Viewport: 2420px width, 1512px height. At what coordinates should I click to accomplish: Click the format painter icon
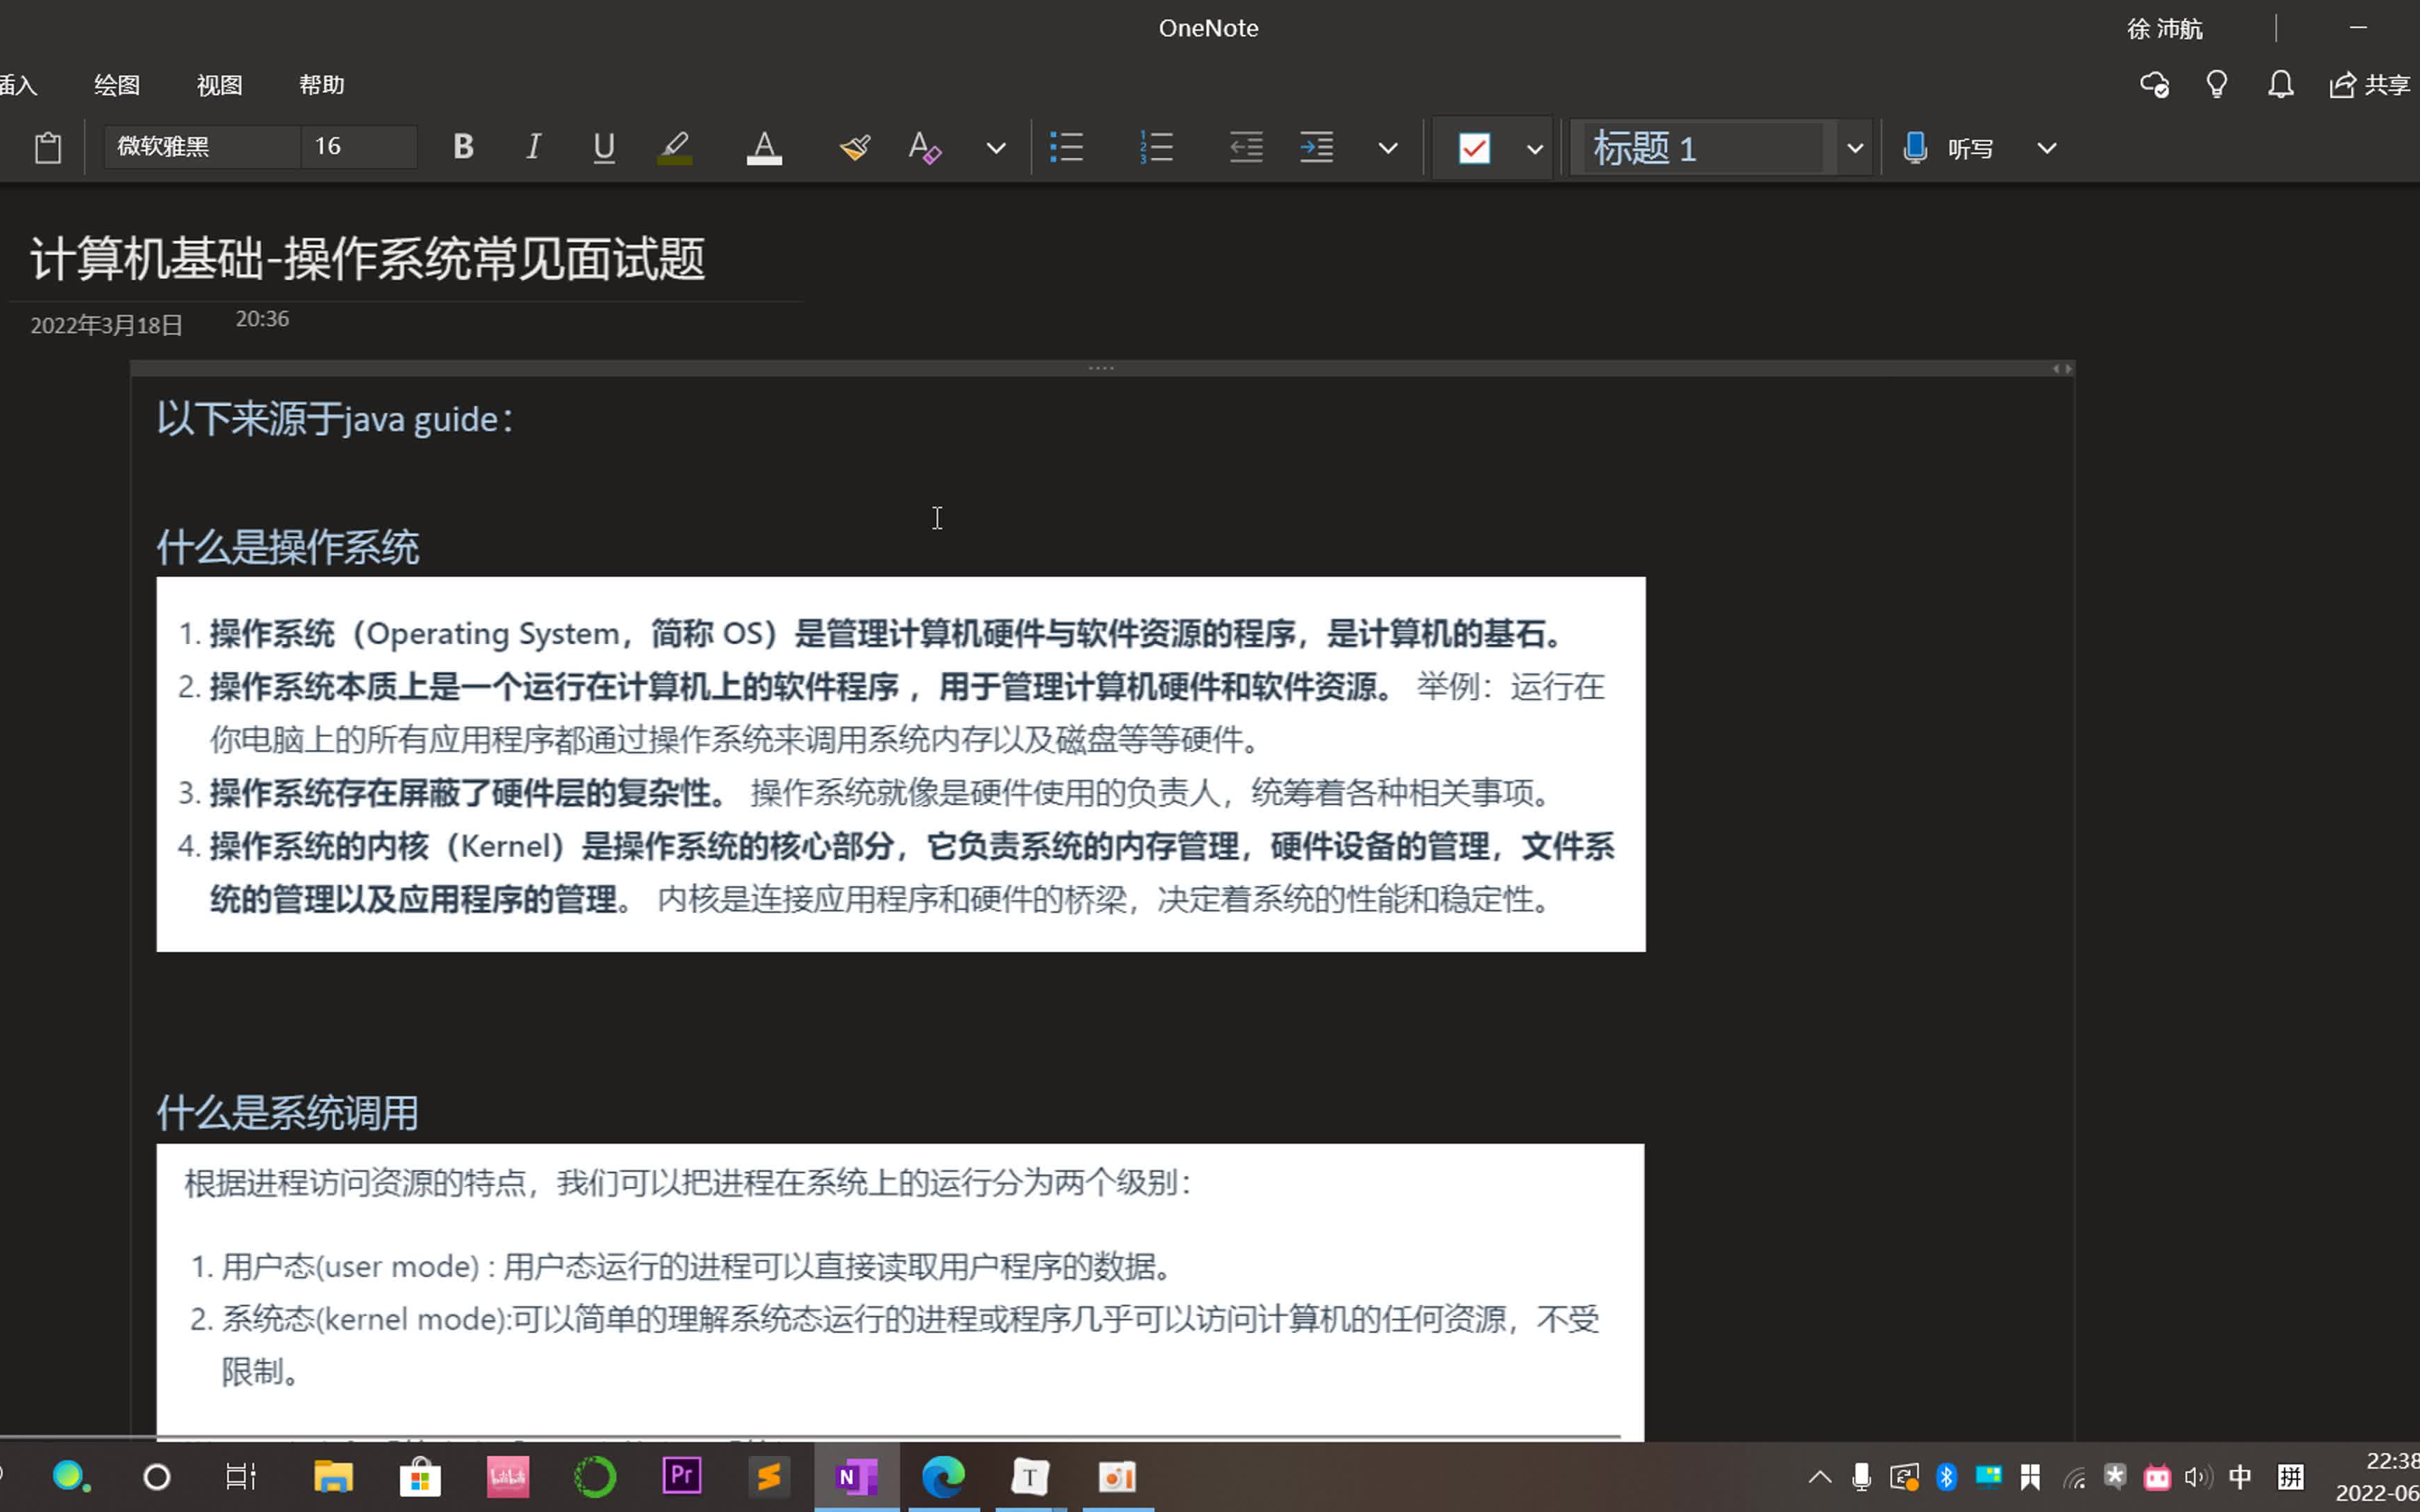pyautogui.click(x=853, y=147)
